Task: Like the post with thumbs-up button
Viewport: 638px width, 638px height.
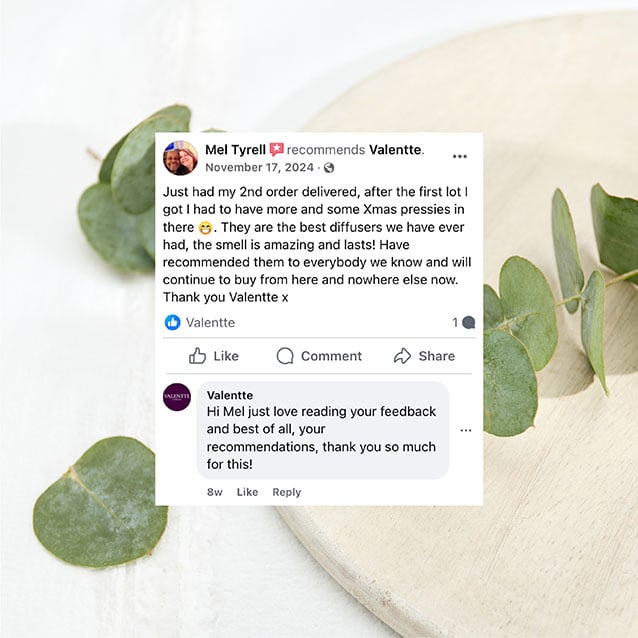Action: (x=214, y=356)
